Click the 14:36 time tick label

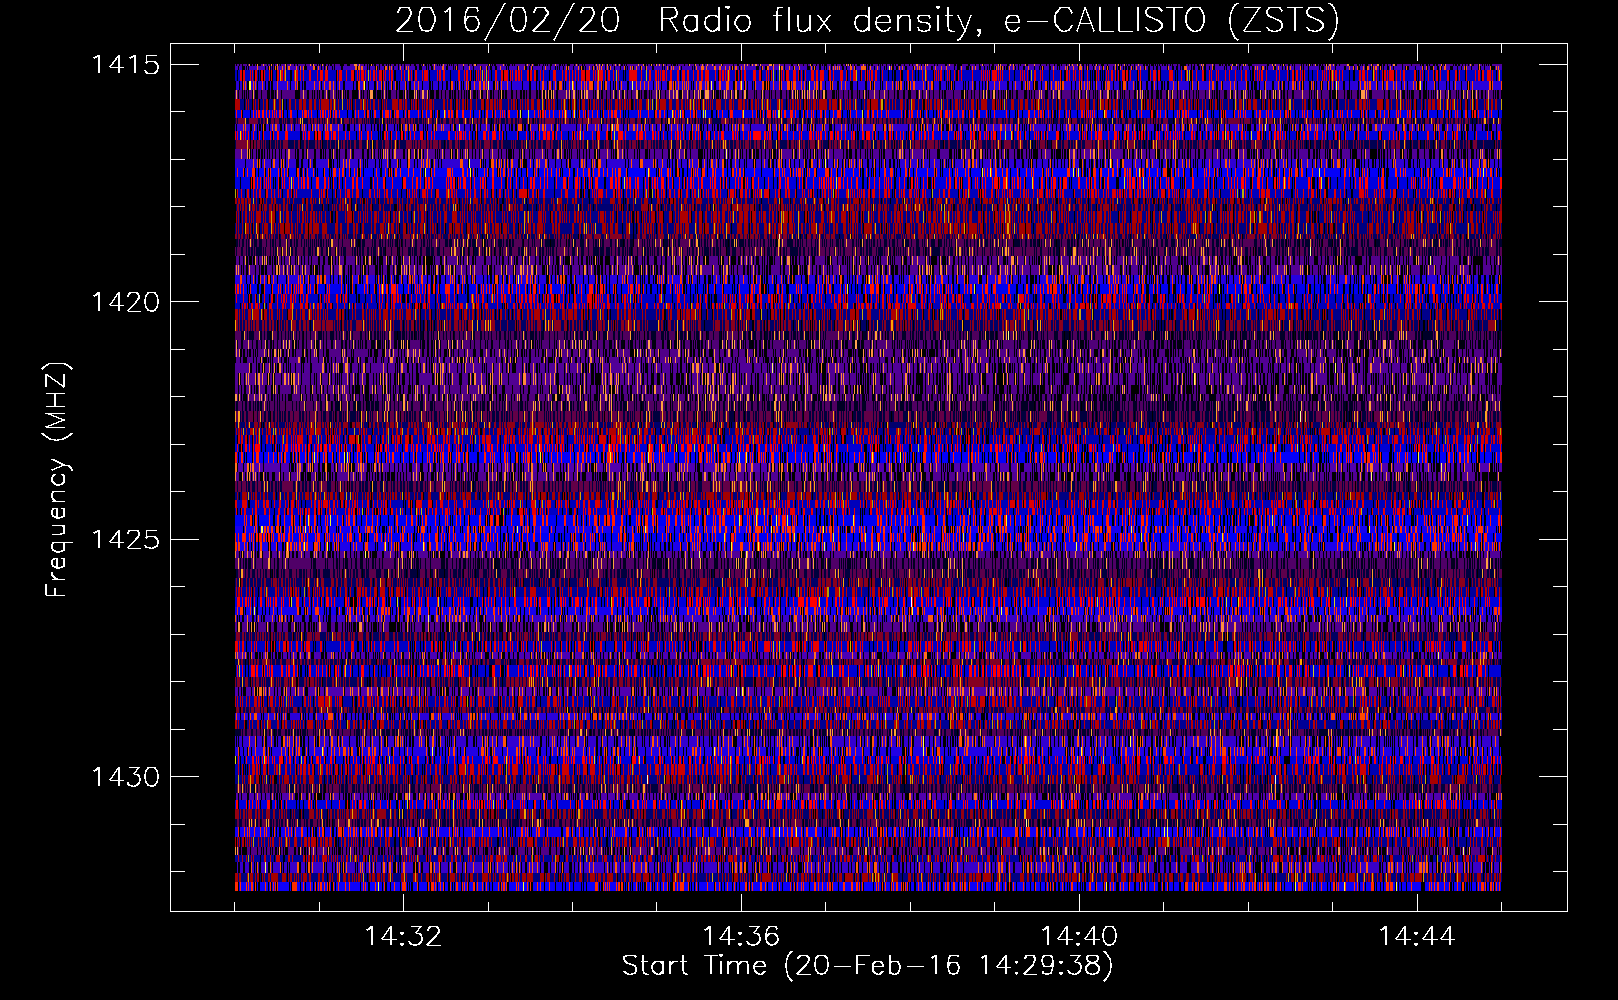741,937
